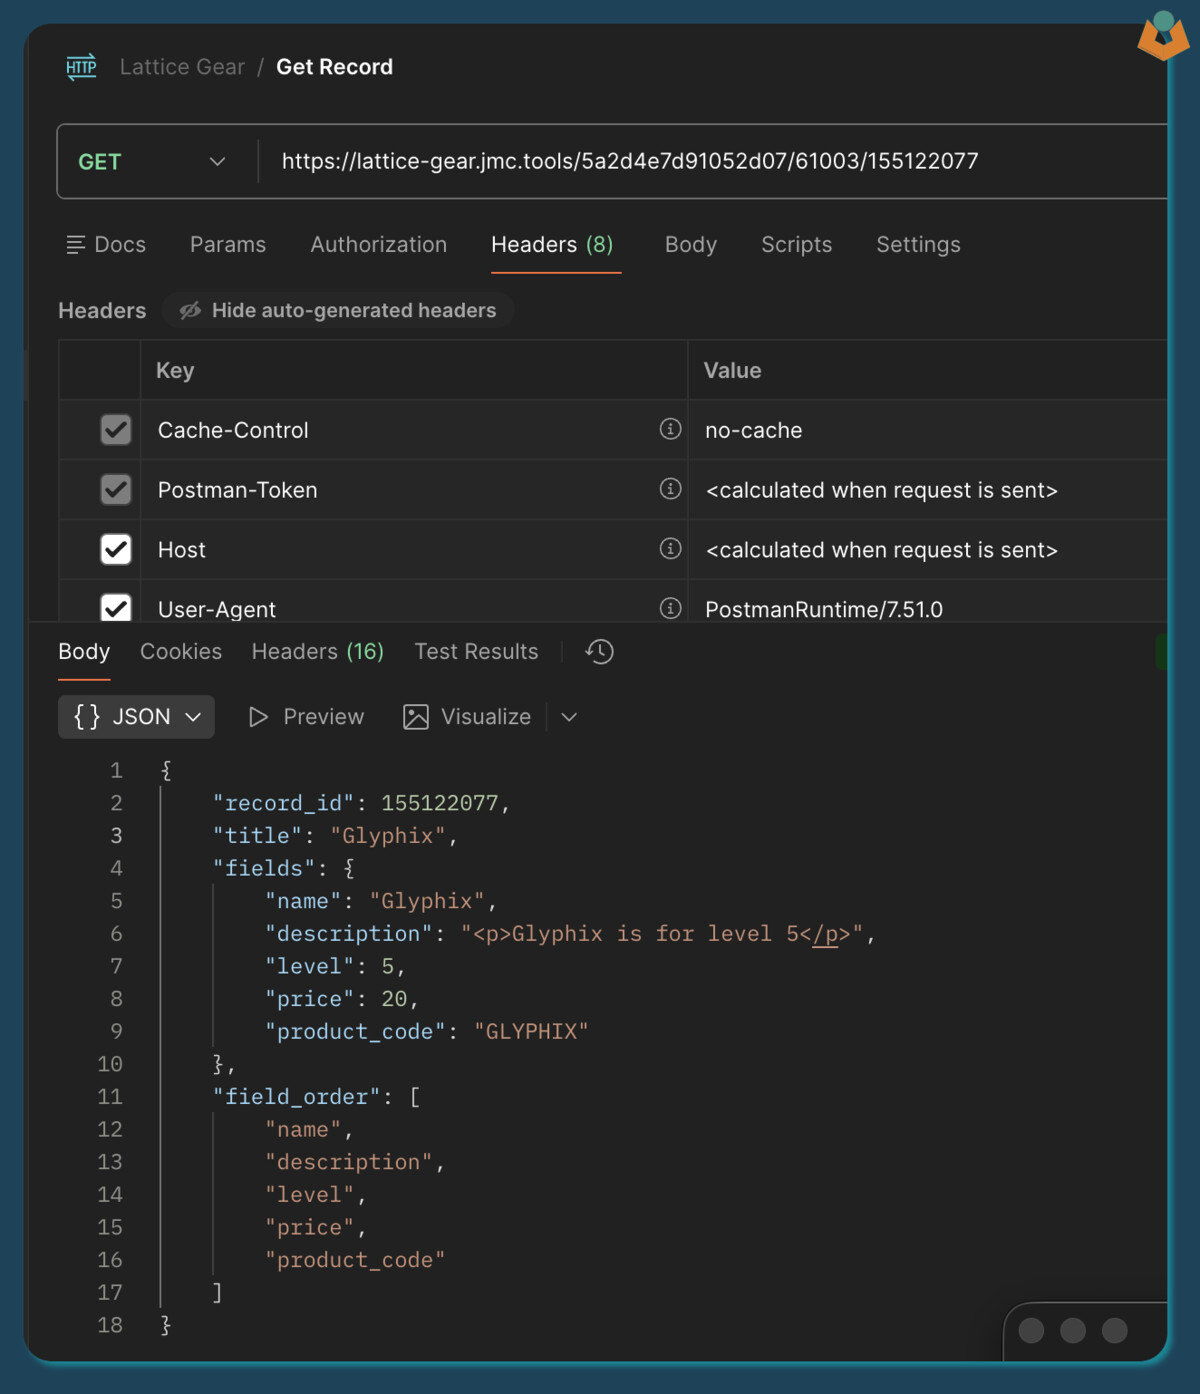Uncheck the Host header checkbox
Image resolution: width=1200 pixels, height=1394 pixels.
click(x=116, y=550)
